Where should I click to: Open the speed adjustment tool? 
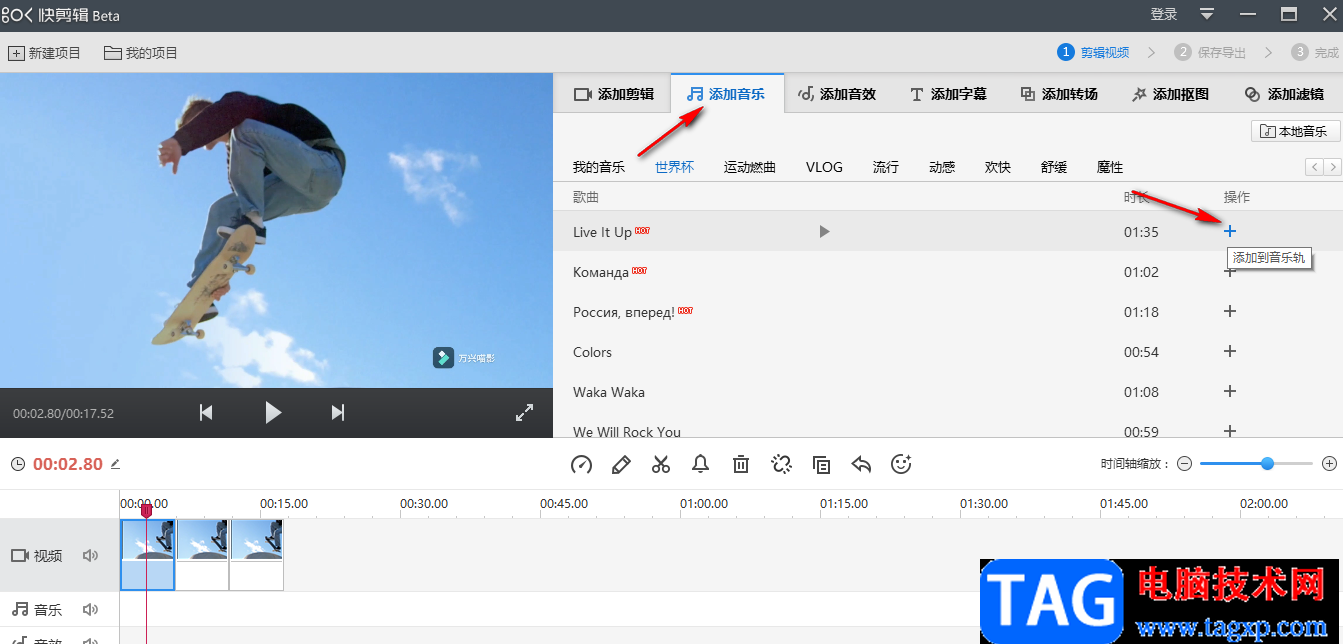click(x=582, y=464)
